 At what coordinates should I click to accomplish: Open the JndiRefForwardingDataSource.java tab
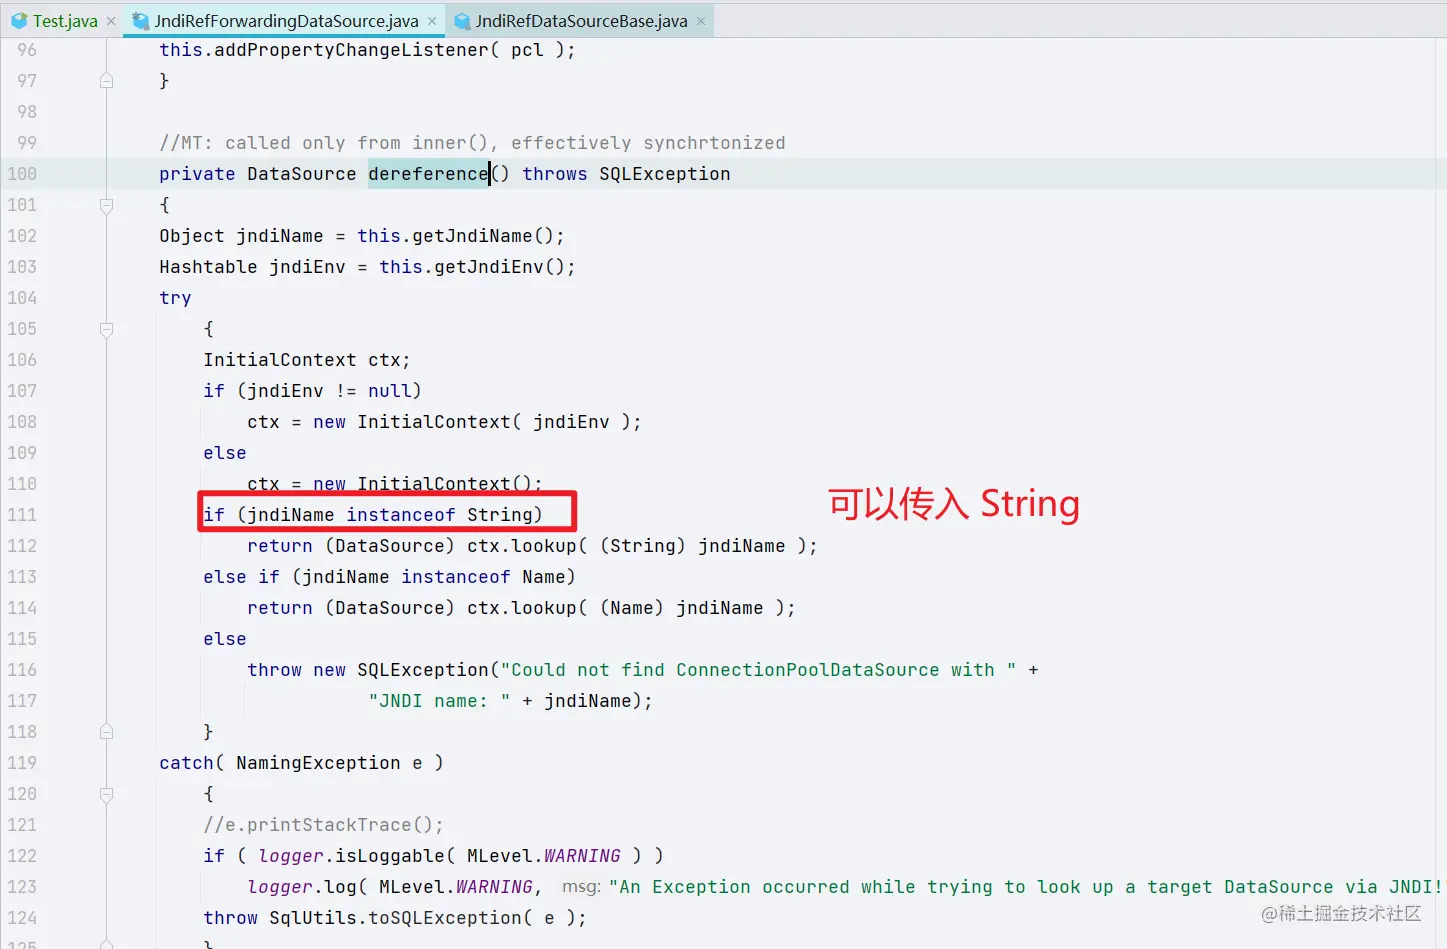[x=286, y=21]
